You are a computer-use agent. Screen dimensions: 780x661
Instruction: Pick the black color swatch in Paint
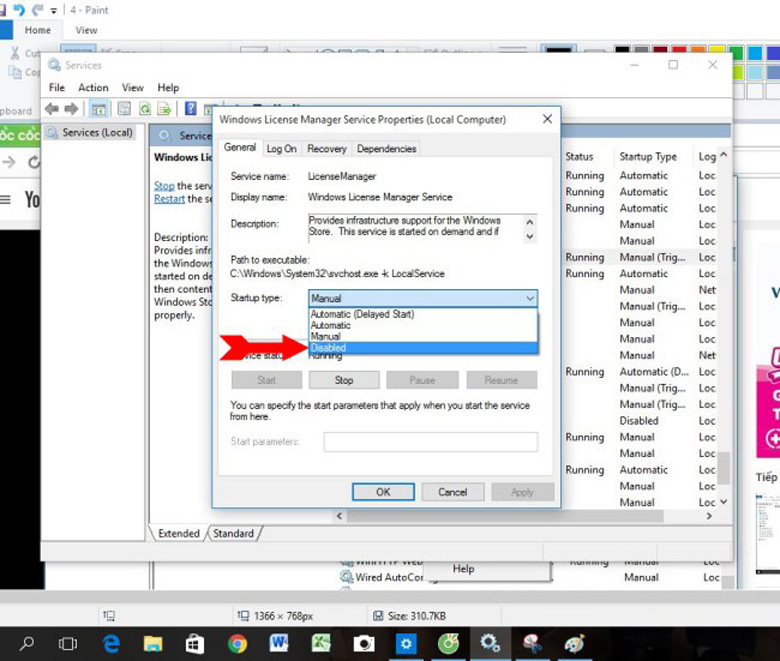point(622,51)
